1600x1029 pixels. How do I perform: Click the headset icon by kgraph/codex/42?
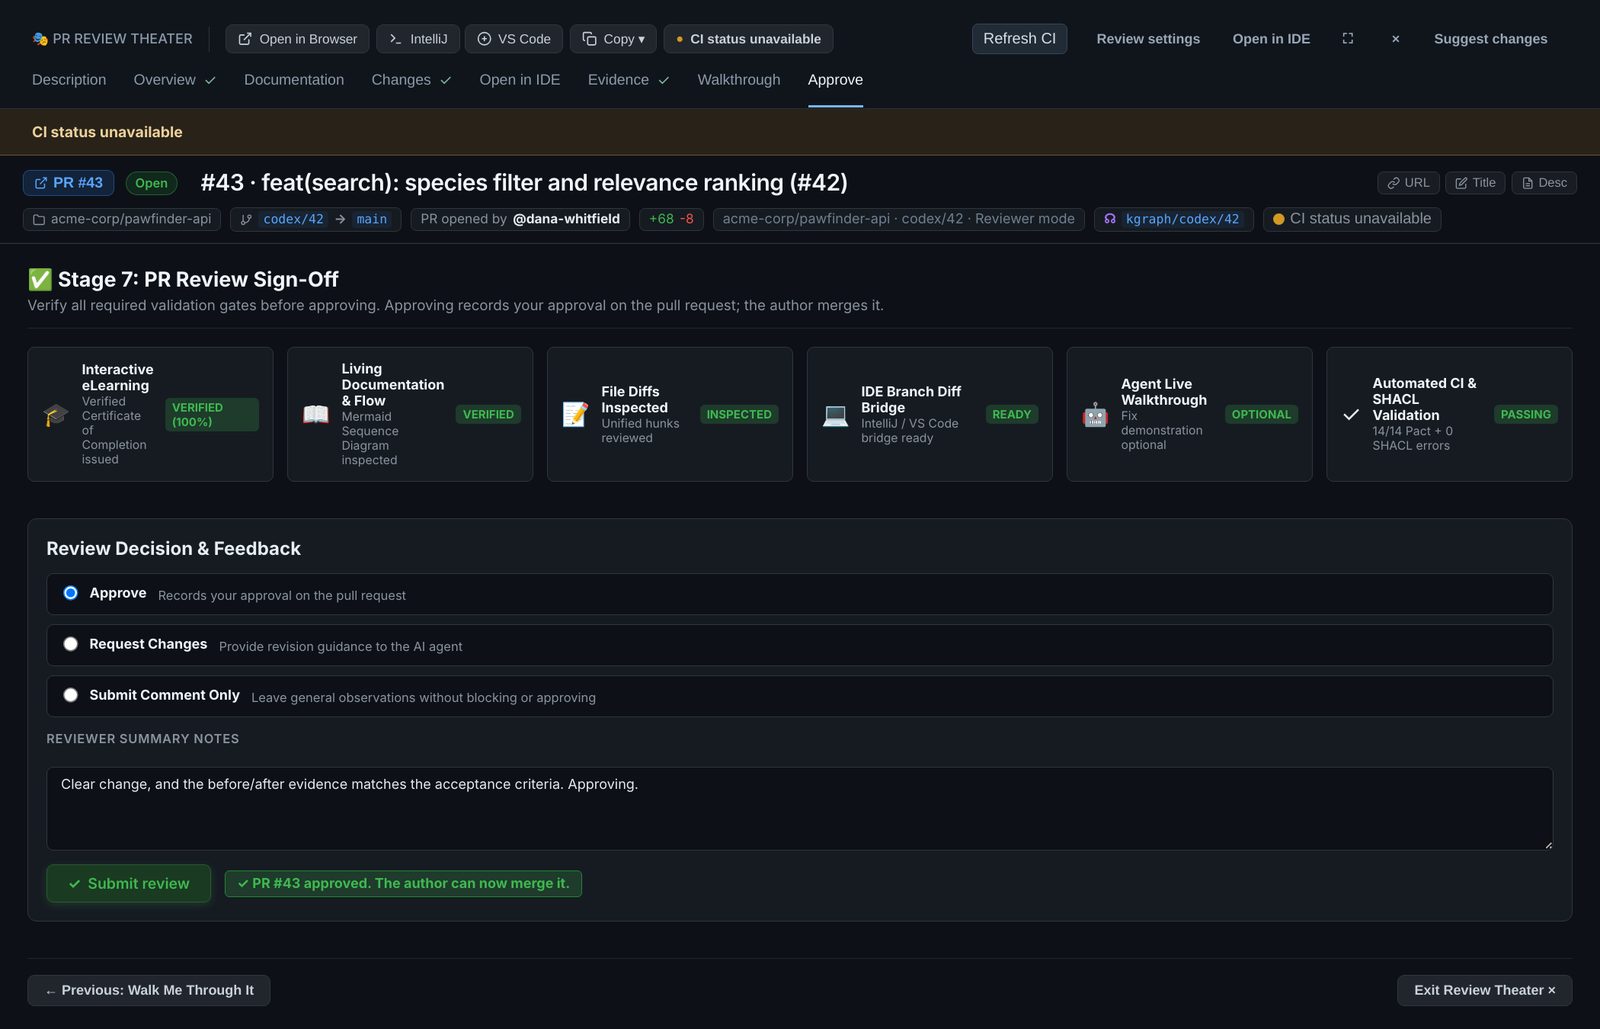point(1110,219)
